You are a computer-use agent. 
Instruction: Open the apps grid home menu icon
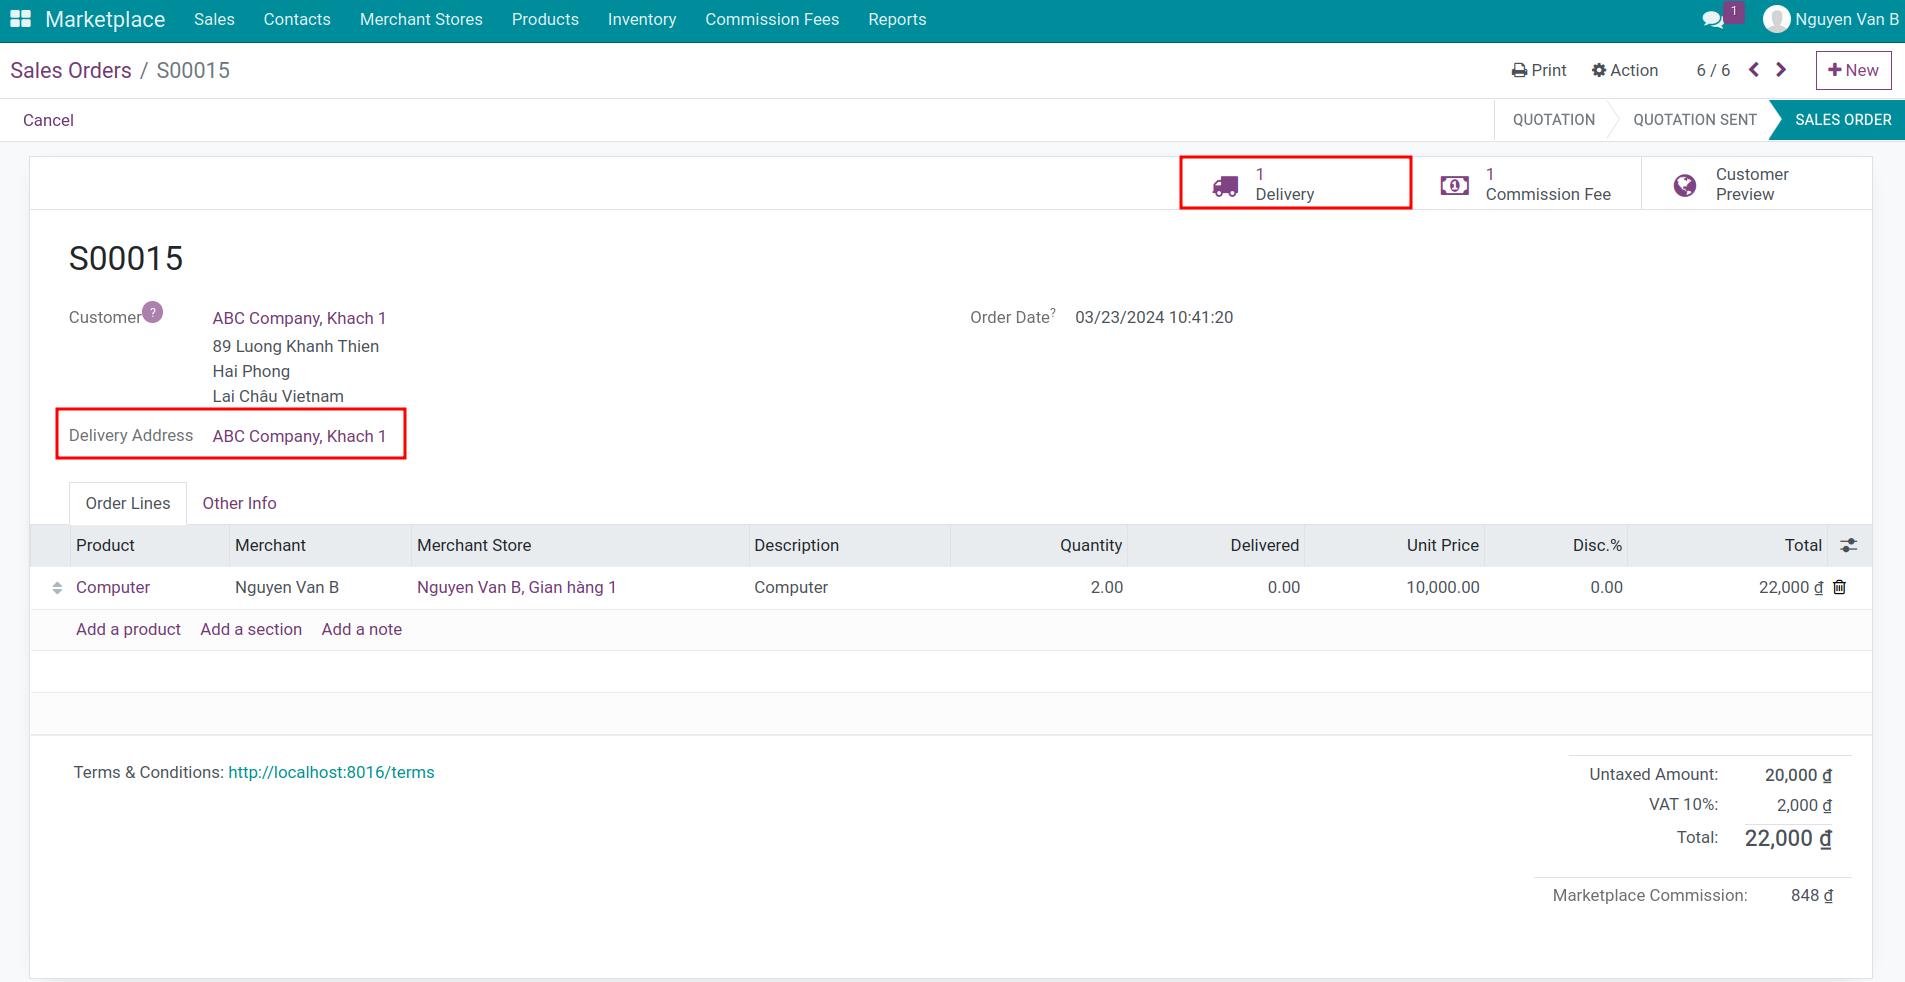20,19
